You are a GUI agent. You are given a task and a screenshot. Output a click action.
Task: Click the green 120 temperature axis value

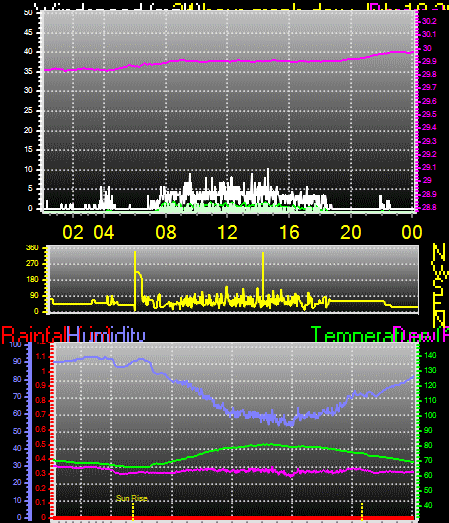coord(430,386)
